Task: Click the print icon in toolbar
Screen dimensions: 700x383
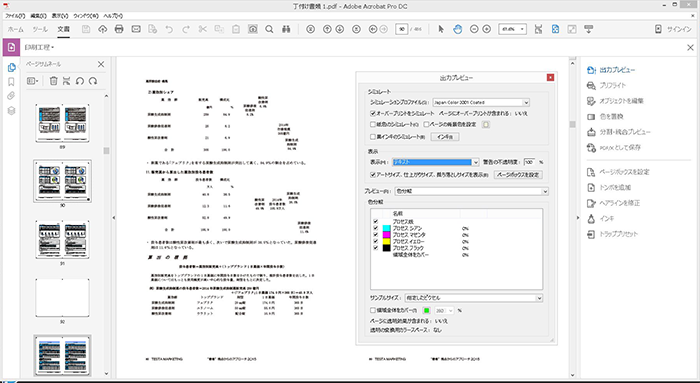Action: (x=119, y=29)
